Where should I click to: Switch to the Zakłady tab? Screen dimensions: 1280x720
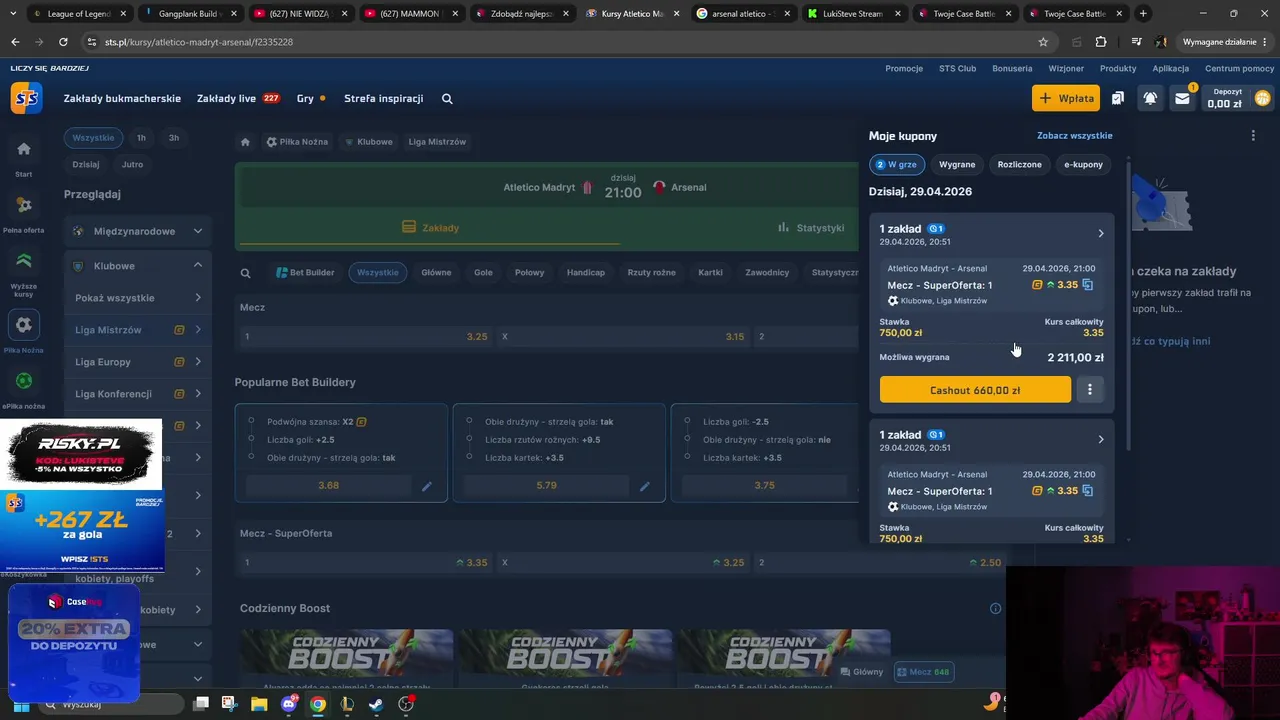point(430,228)
